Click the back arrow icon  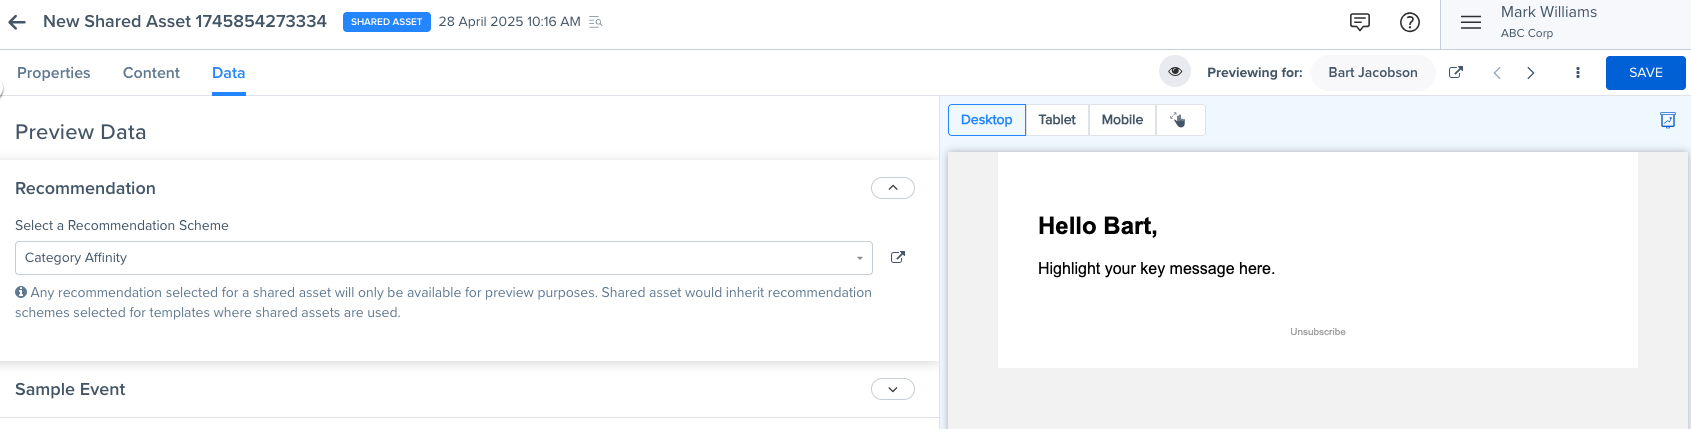pyautogui.click(x=17, y=22)
